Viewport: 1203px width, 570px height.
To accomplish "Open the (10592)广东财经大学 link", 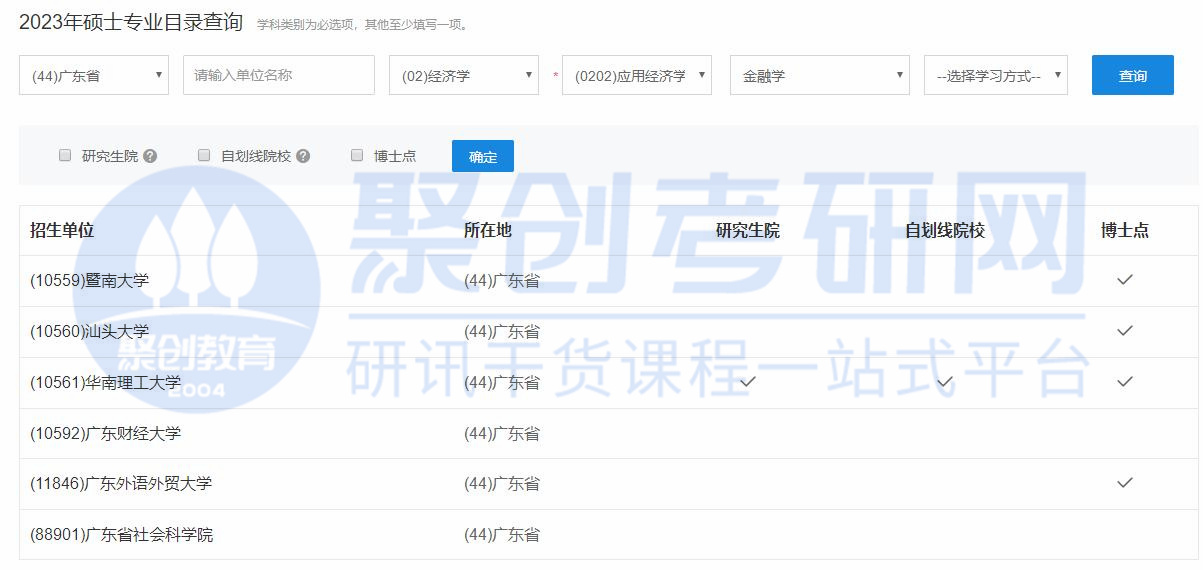I will click(x=106, y=434).
